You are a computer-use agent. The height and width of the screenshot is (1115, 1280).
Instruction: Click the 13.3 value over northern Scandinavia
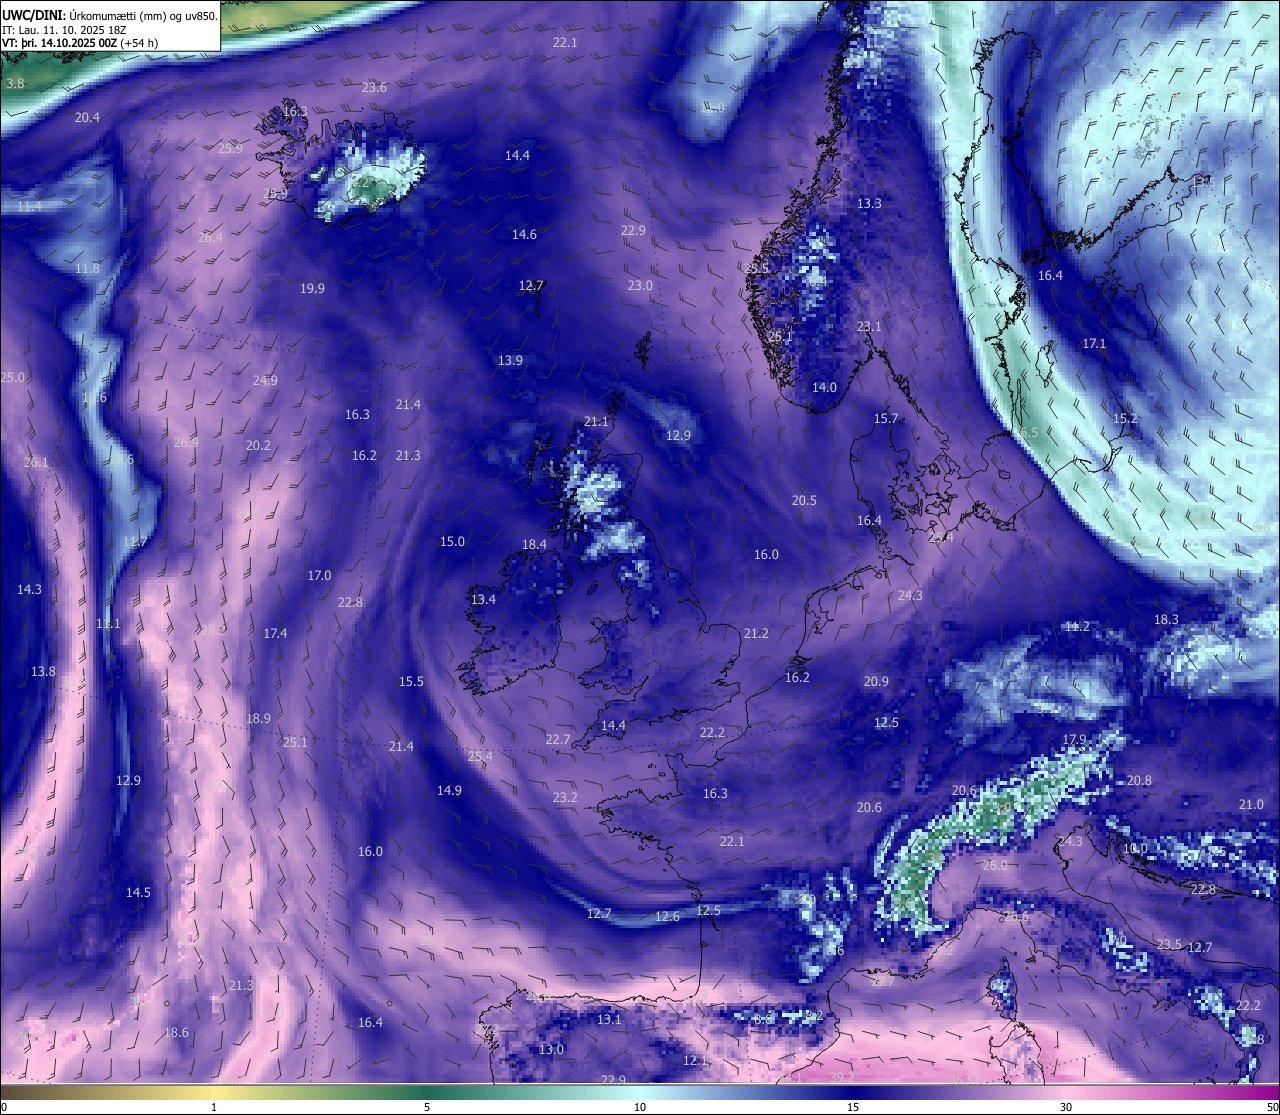click(x=869, y=204)
